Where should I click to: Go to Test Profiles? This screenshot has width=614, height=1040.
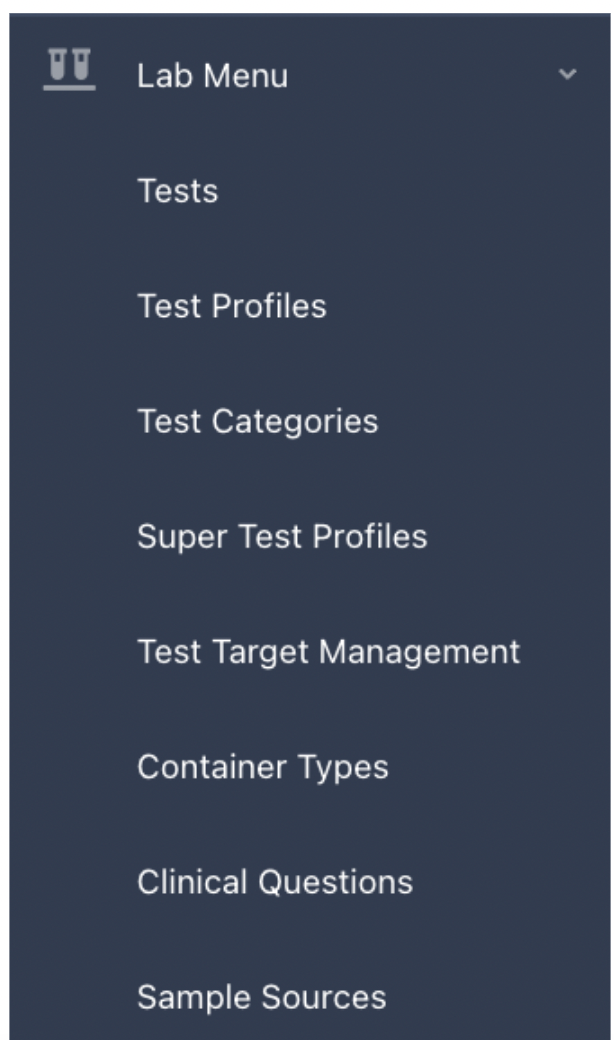pyautogui.click(x=232, y=306)
